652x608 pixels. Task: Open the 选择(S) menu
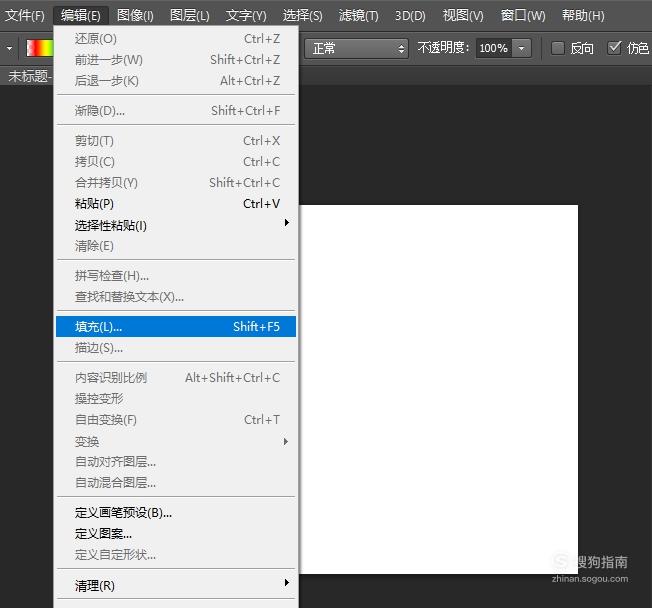[302, 16]
